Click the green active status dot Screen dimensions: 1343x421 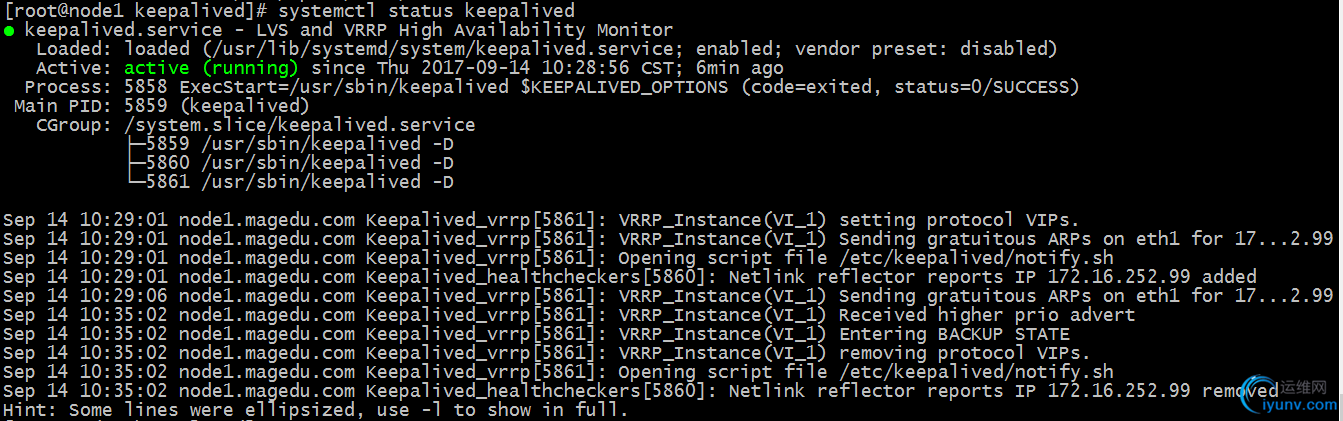click(x=9, y=30)
